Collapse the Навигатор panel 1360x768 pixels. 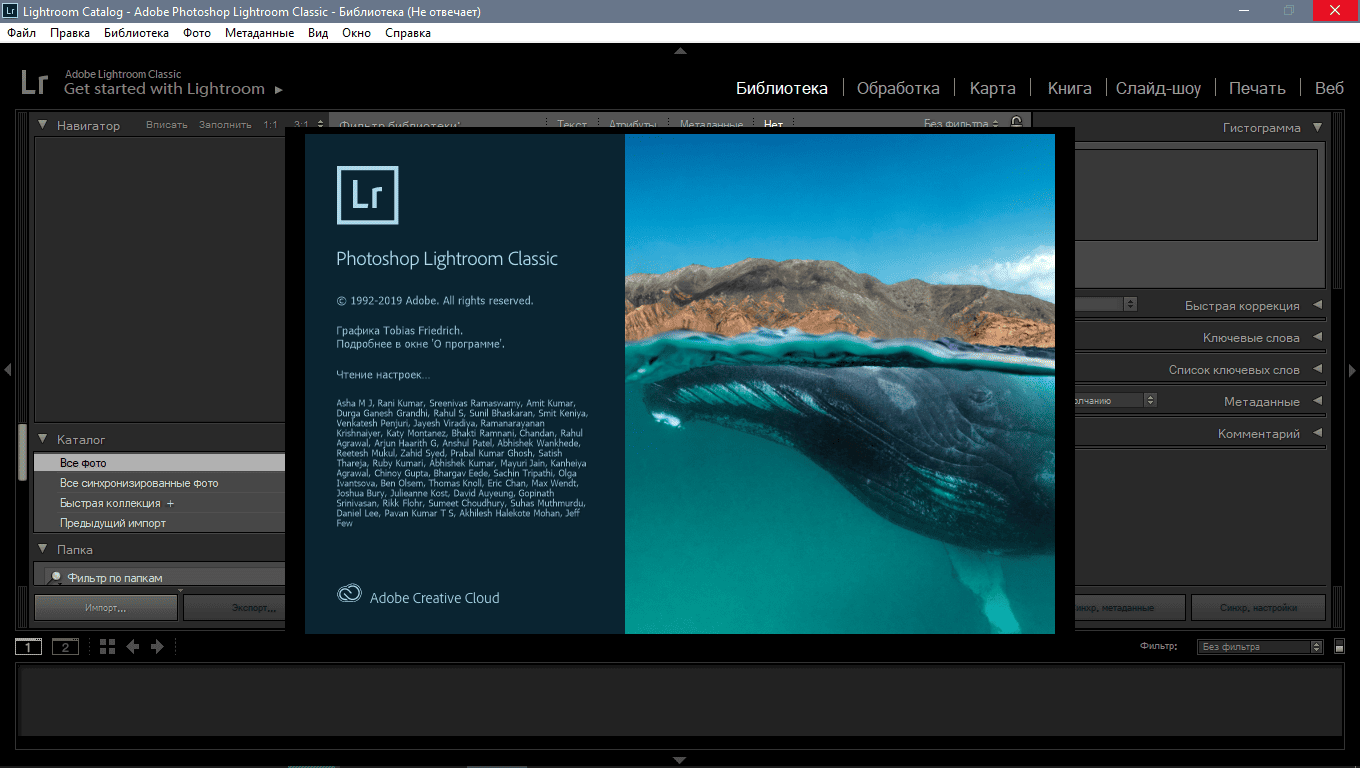tap(43, 125)
